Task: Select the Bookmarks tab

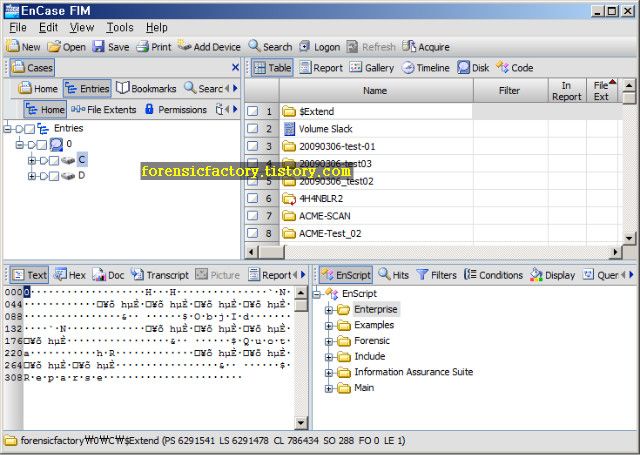Action: click(x=146, y=88)
